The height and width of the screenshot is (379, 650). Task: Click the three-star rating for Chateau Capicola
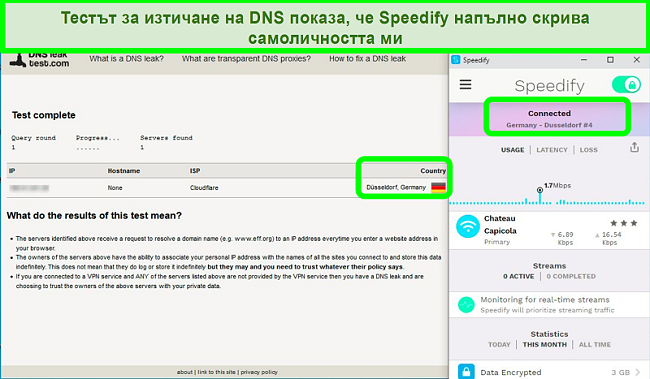[x=624, y=223]
